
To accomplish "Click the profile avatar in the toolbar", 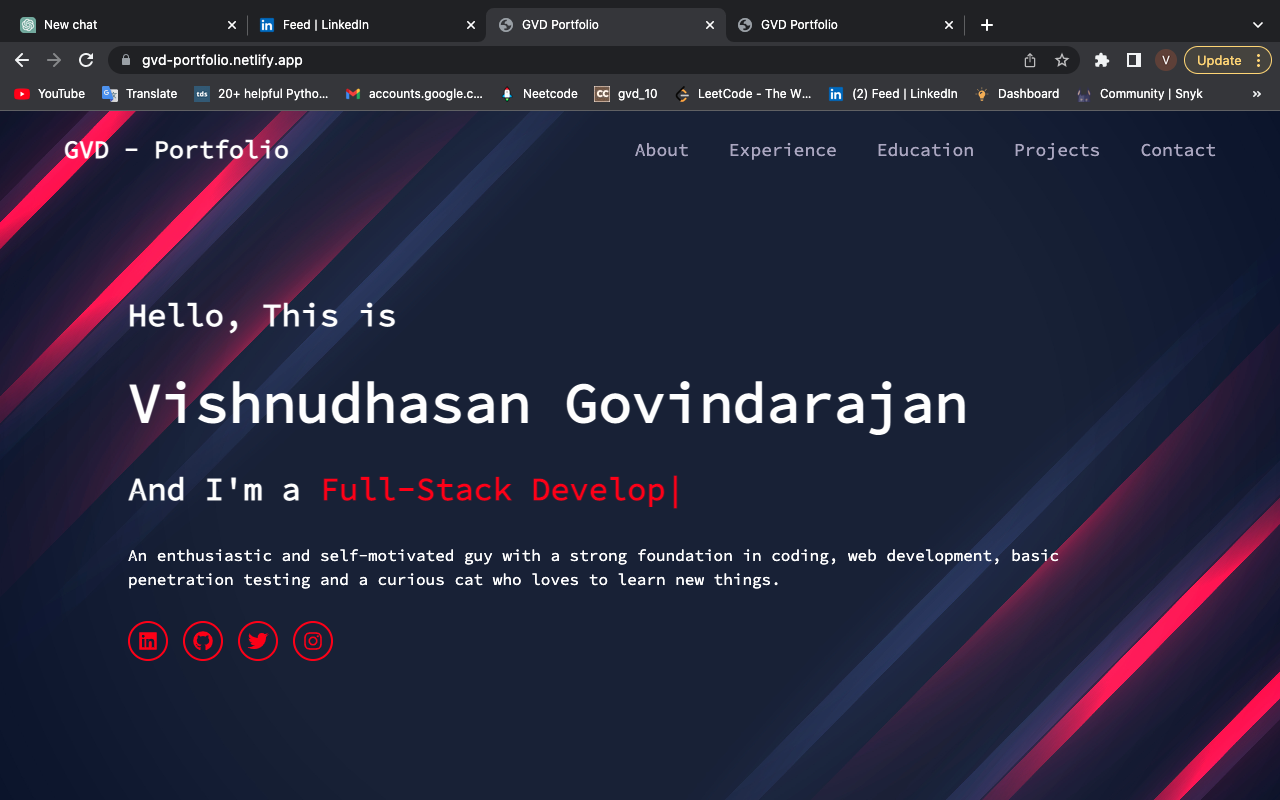I will click(1165, 60).
